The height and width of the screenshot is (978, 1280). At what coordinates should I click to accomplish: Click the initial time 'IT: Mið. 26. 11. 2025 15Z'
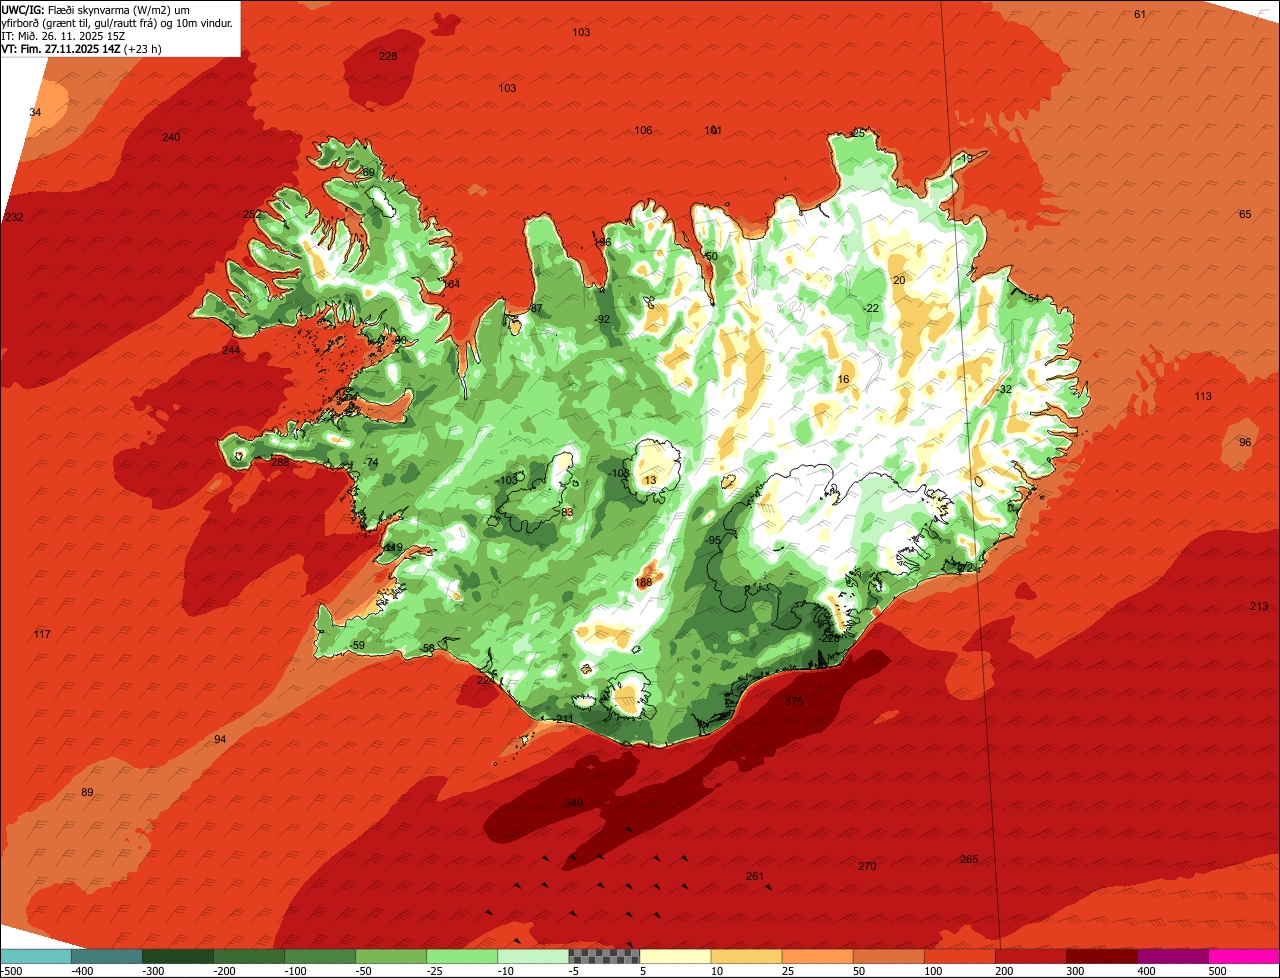click(64, 36)
